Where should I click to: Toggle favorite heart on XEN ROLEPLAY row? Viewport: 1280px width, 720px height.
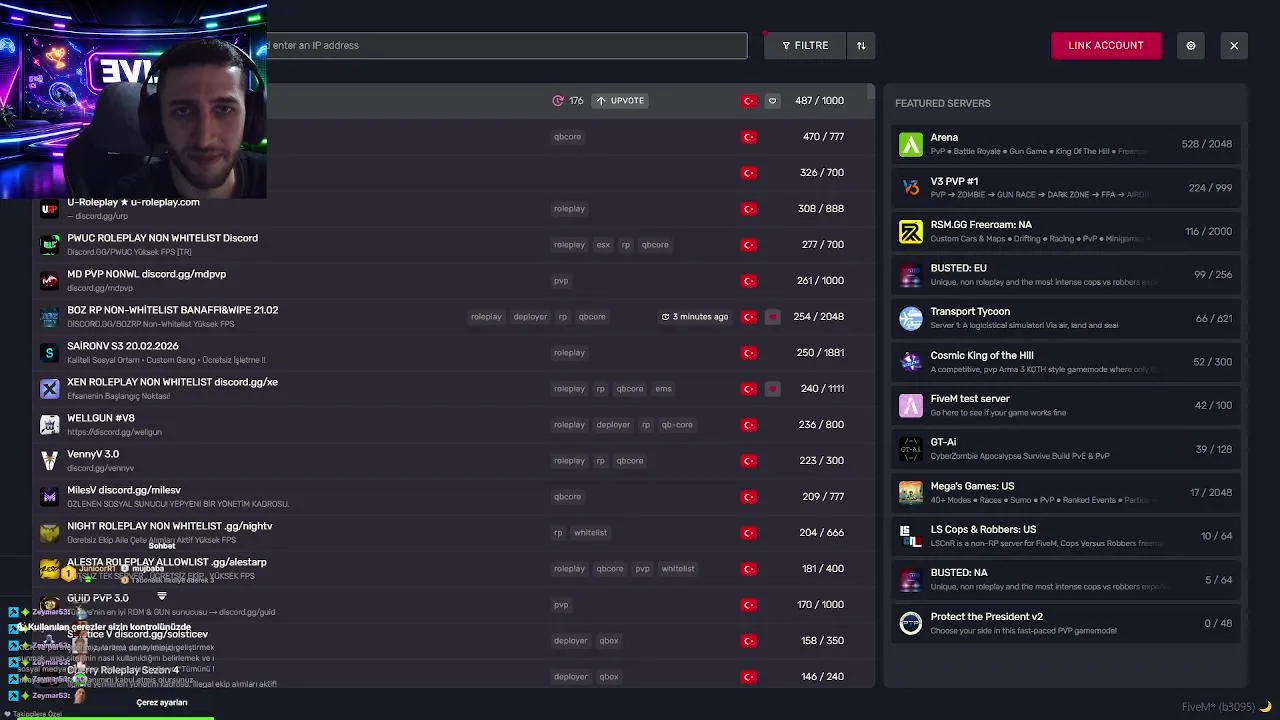pyautogui.click(x=772, y=388)
